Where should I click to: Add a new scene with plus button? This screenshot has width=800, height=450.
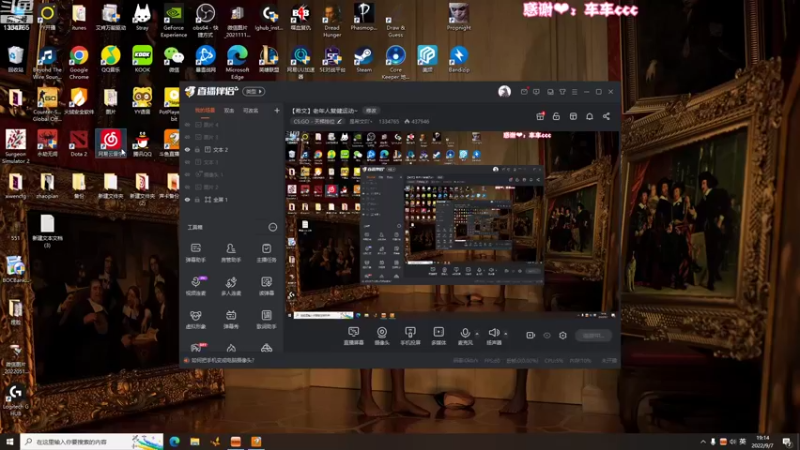click(277, 110)
